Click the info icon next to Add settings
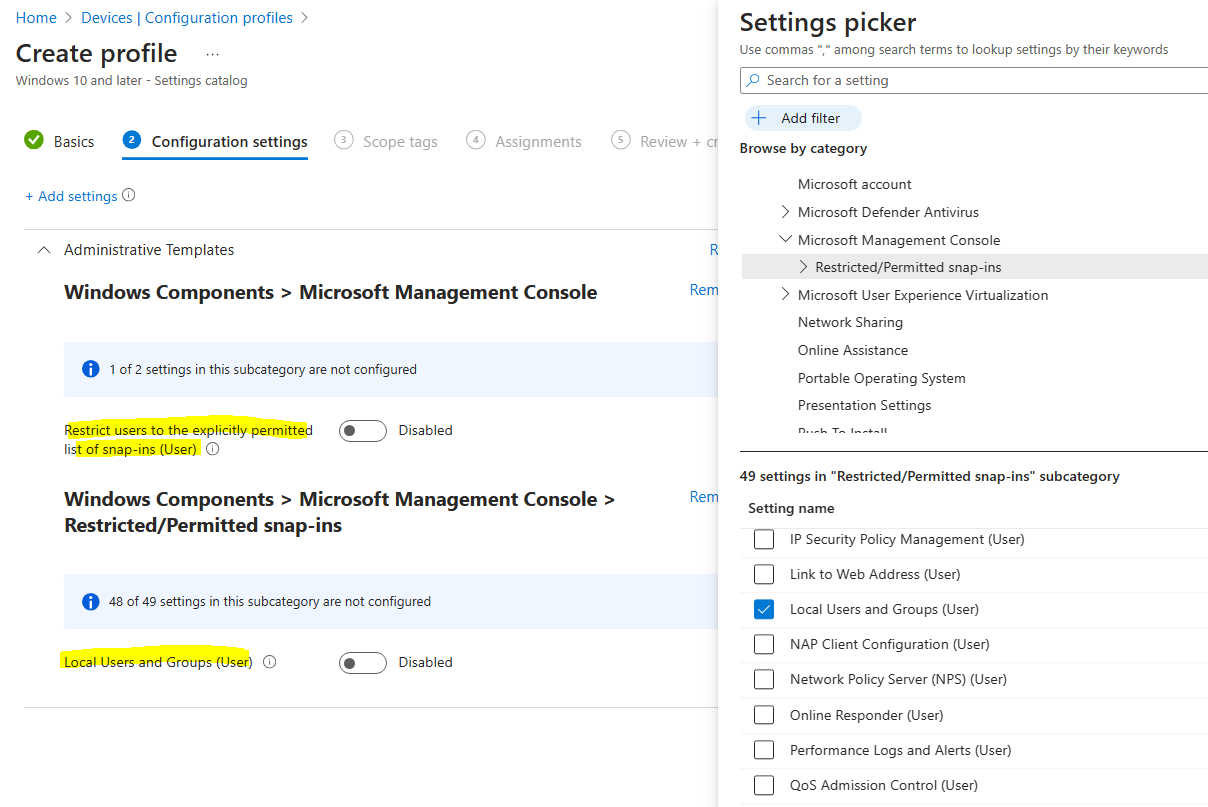1208x807 pixels. (x=128, y=195)
